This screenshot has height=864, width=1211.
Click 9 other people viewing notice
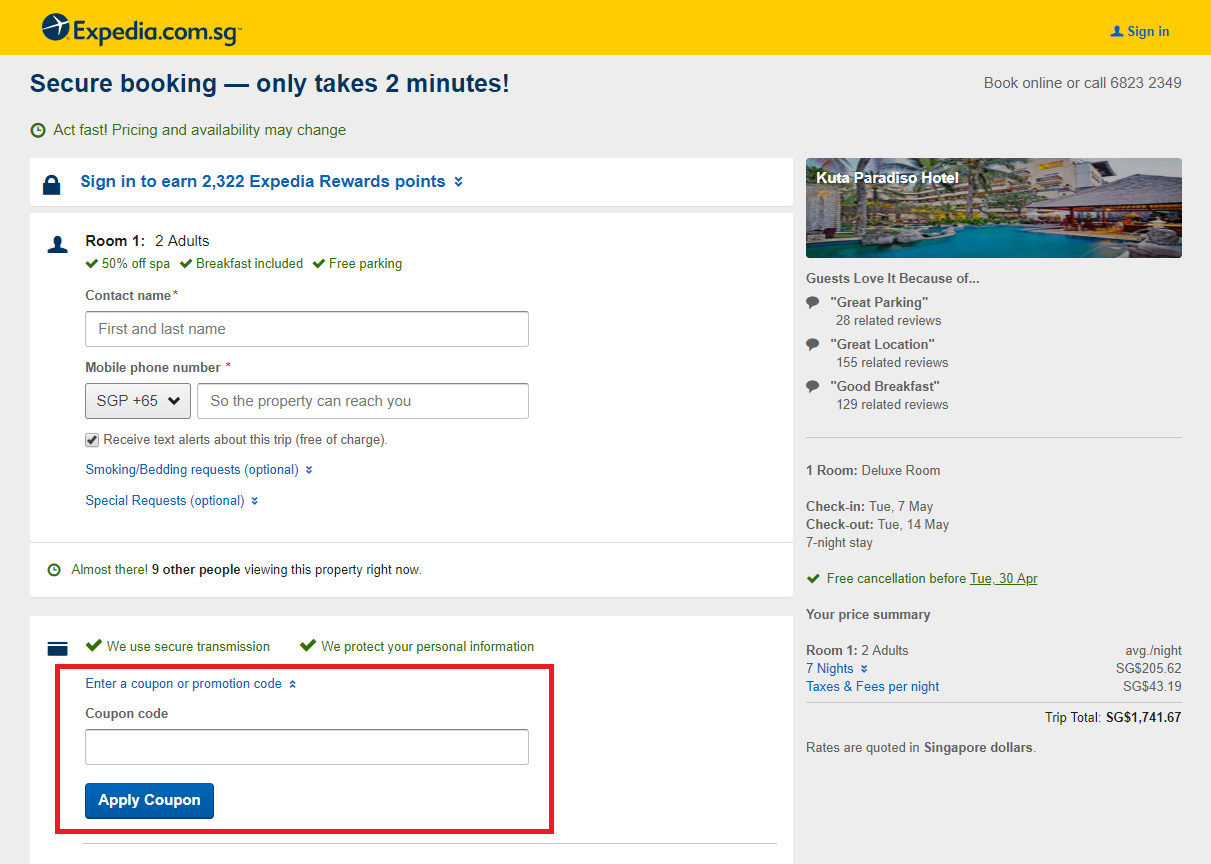[246, 570]
